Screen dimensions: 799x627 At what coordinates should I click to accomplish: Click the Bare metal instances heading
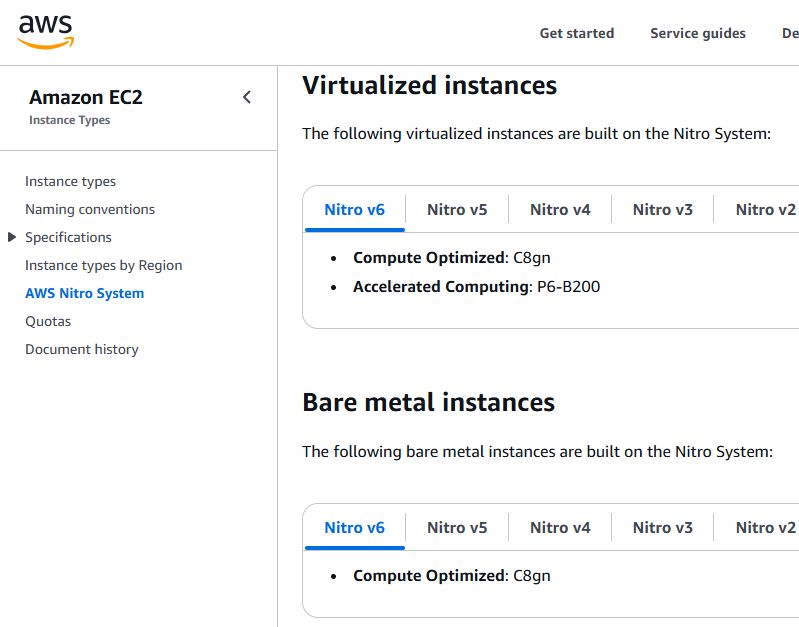pyautogui.click(x=428, y=402)
